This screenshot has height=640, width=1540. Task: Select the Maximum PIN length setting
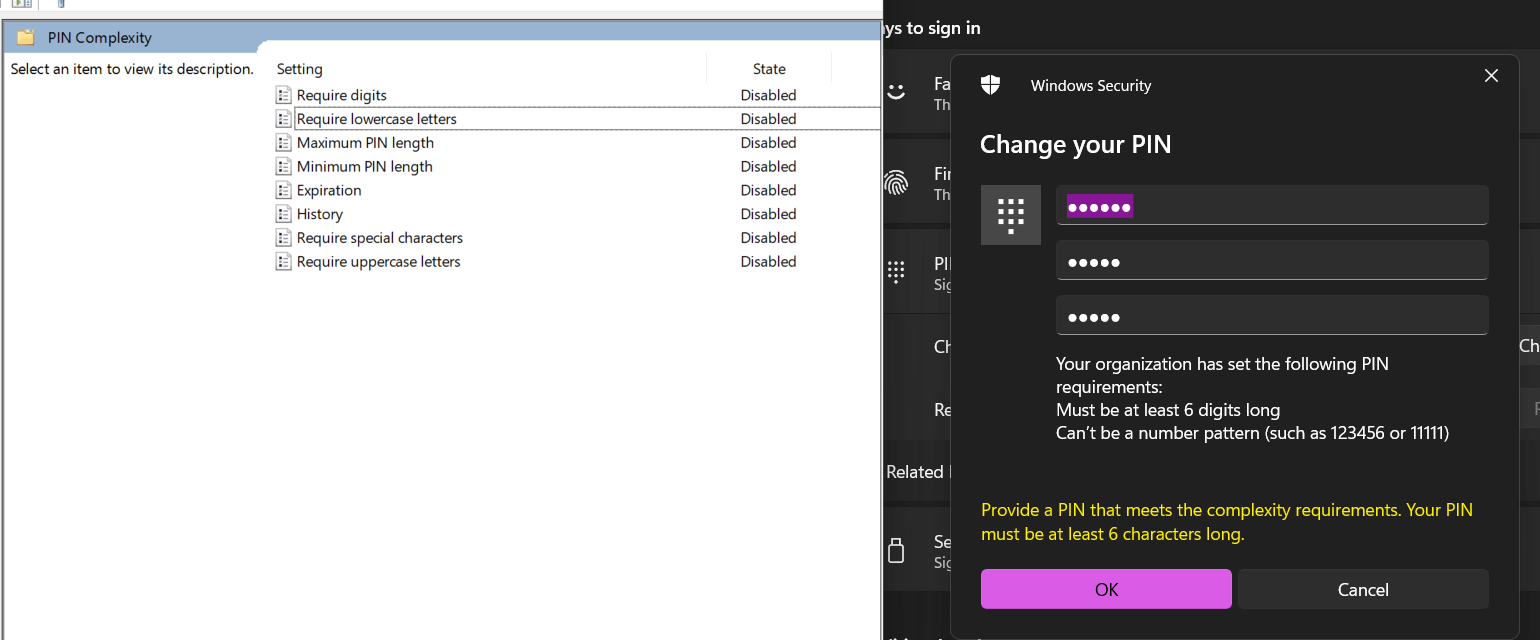coord(365,143)
